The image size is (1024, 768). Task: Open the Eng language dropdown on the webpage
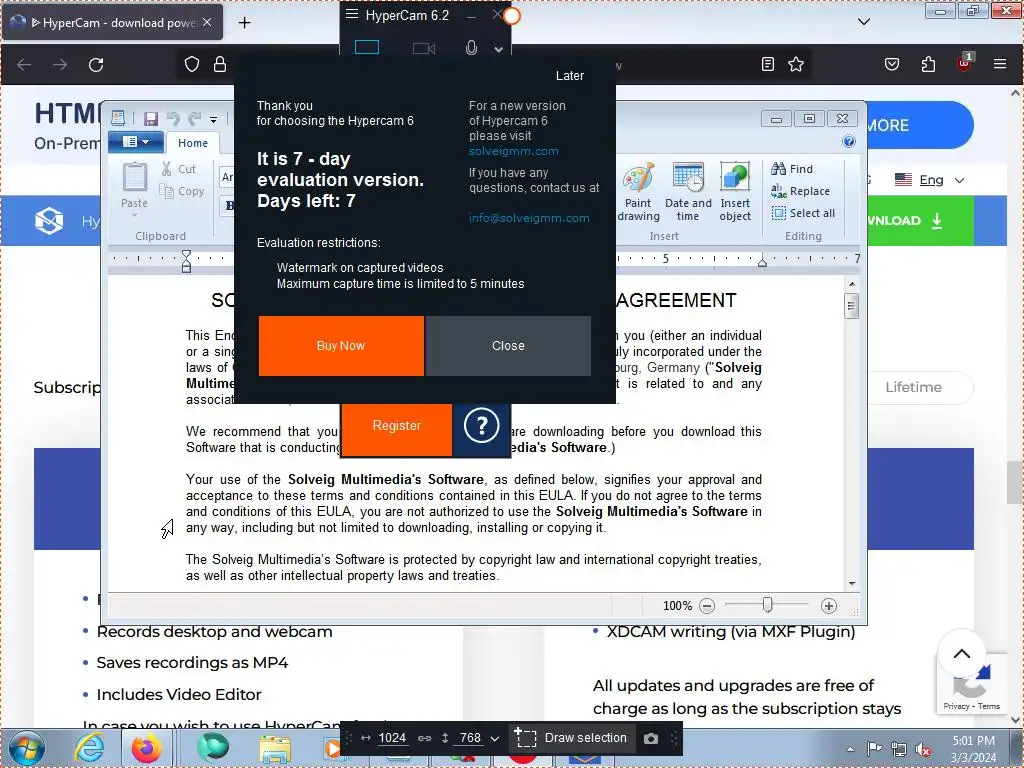[x=929, y=180]
